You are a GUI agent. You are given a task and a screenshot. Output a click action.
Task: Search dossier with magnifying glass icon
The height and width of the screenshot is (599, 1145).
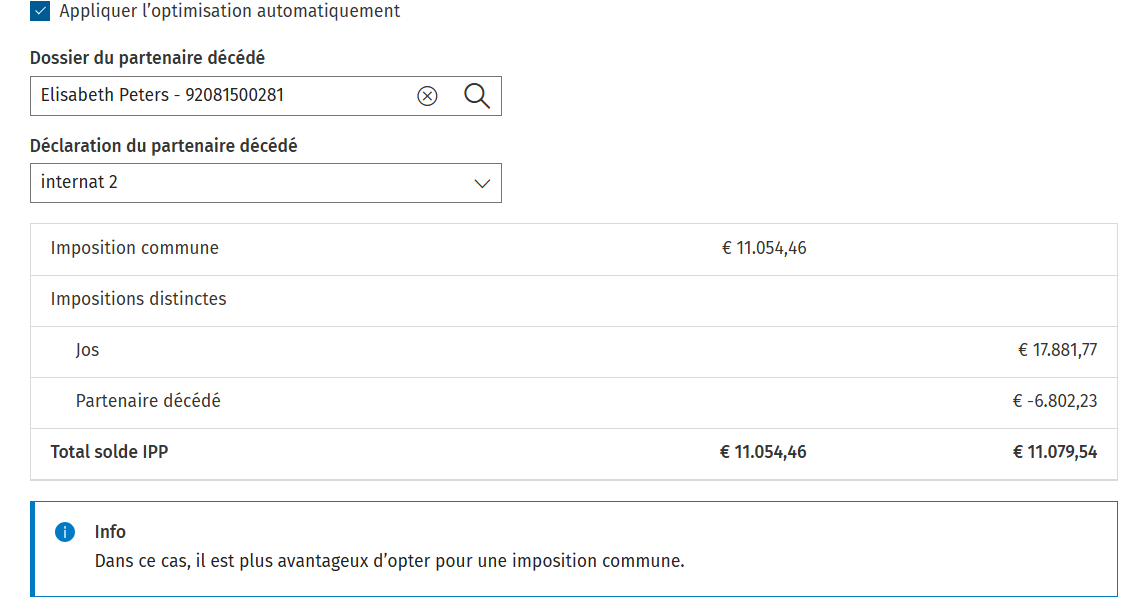[477, 96]
